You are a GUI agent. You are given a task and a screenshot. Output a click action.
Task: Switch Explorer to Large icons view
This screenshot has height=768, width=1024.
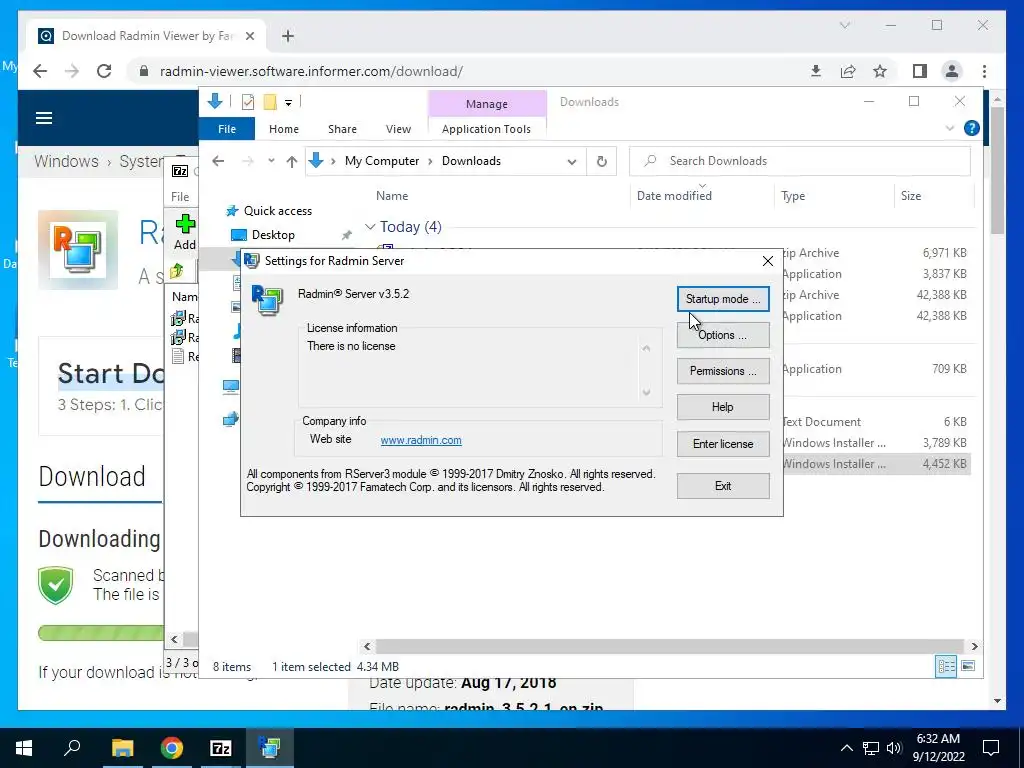tap(968, 666)
